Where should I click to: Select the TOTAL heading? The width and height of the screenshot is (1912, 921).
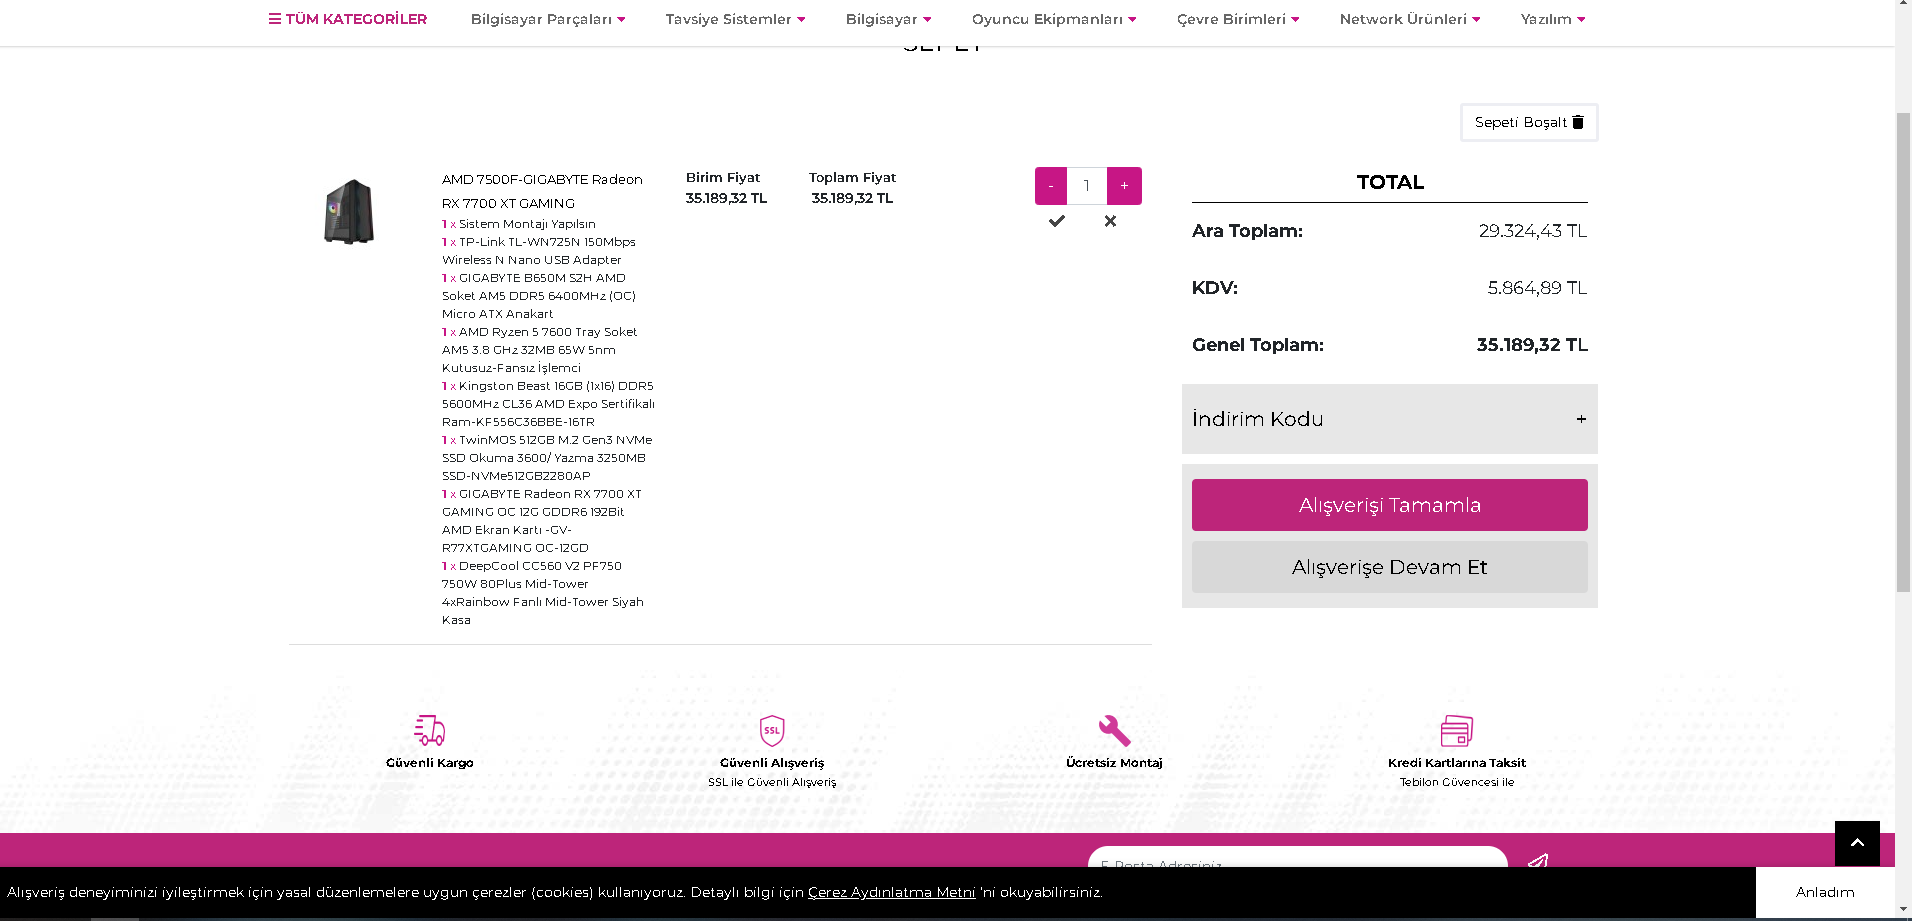click(x=1390, y=182)
